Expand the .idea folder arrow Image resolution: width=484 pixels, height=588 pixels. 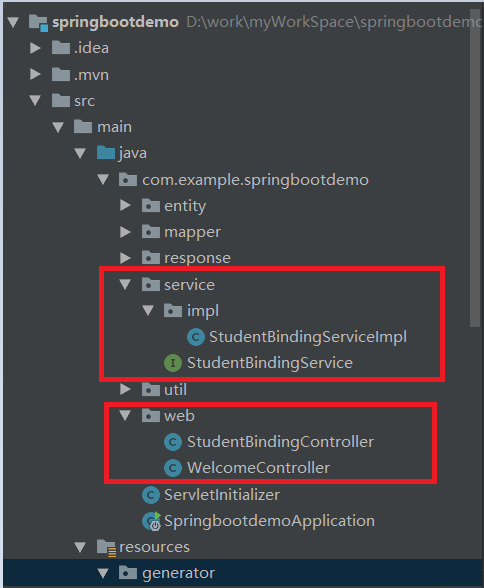(35, 48)
